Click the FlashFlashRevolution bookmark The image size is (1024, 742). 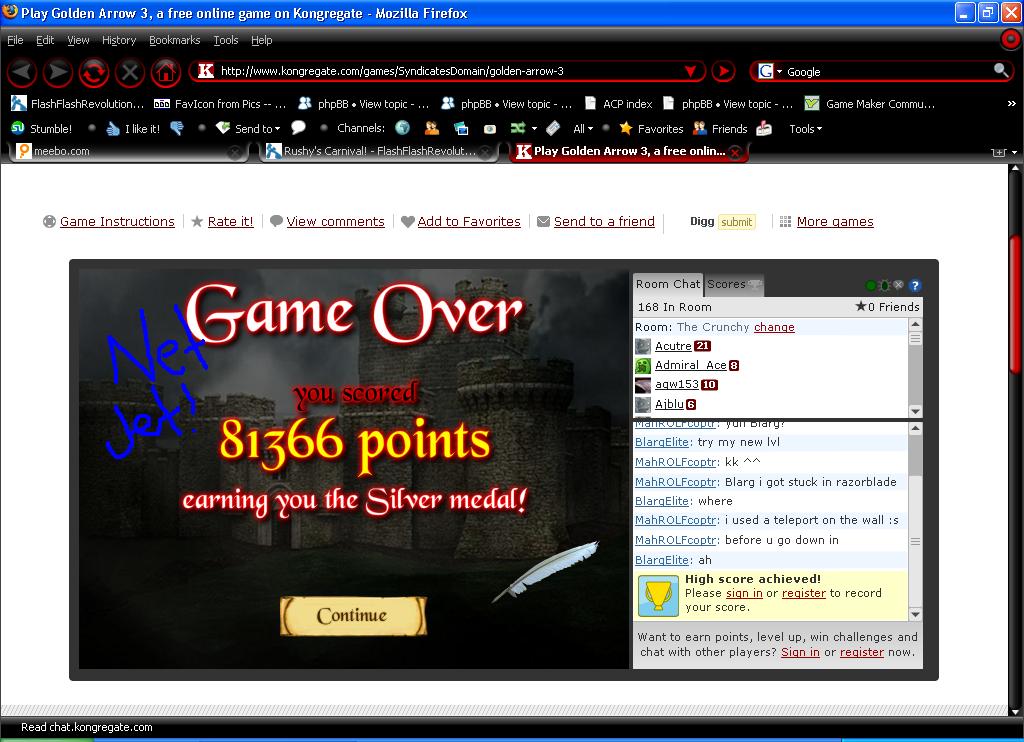[77, 104]
